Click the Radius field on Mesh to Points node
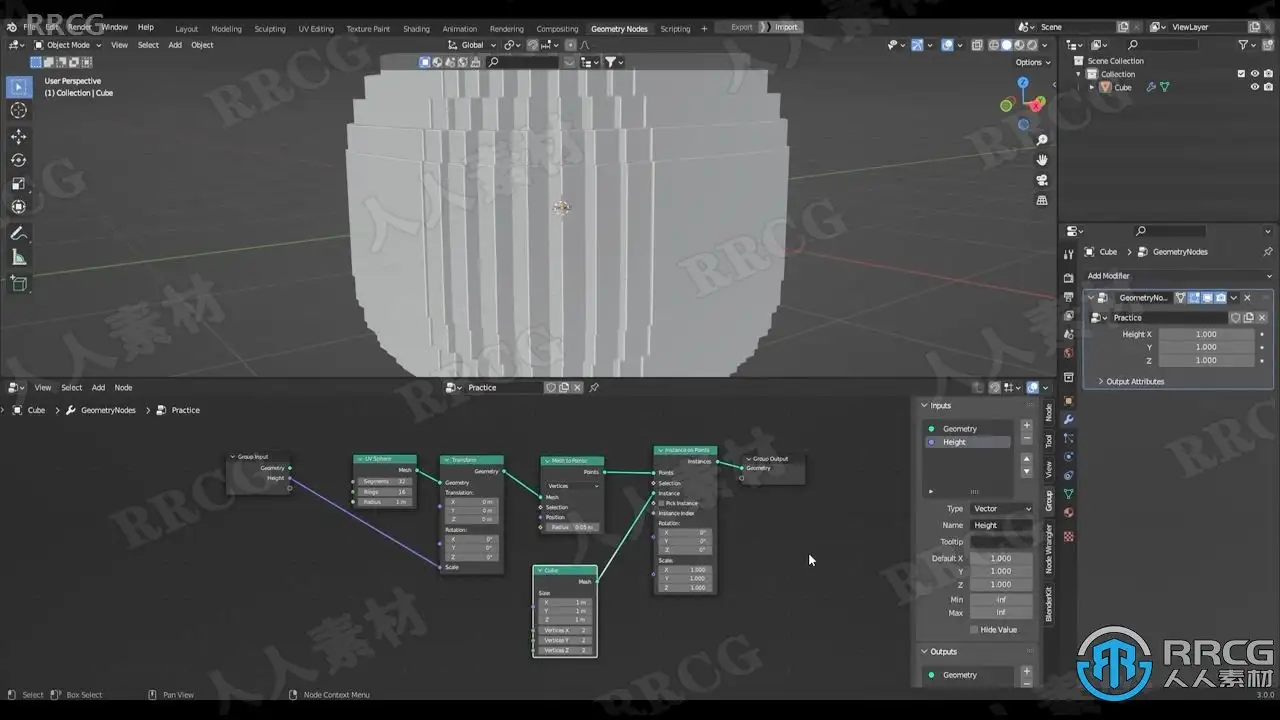 pos(573,527)
